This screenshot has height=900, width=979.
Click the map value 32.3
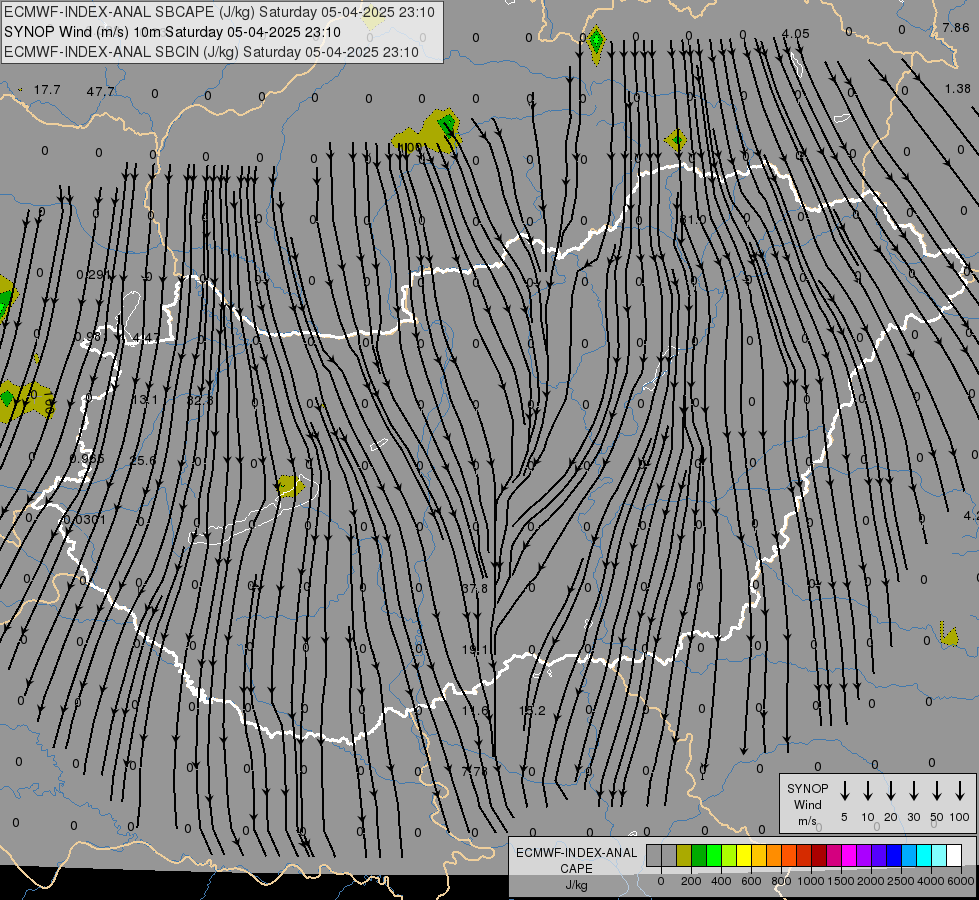200,400
